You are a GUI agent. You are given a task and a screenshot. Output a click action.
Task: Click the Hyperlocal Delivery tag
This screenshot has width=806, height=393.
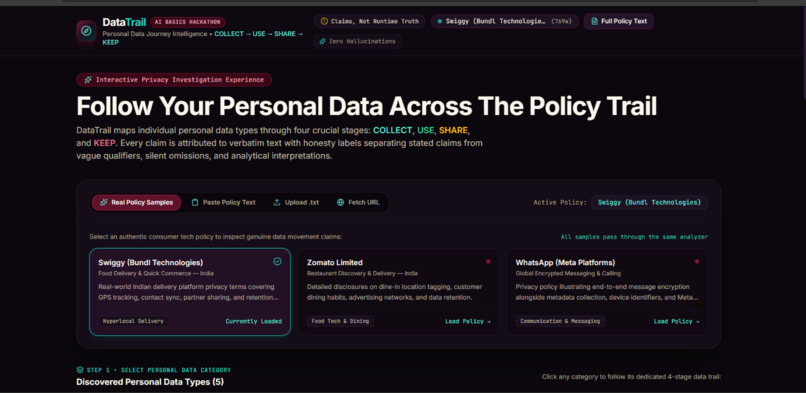tap(133, 321)
